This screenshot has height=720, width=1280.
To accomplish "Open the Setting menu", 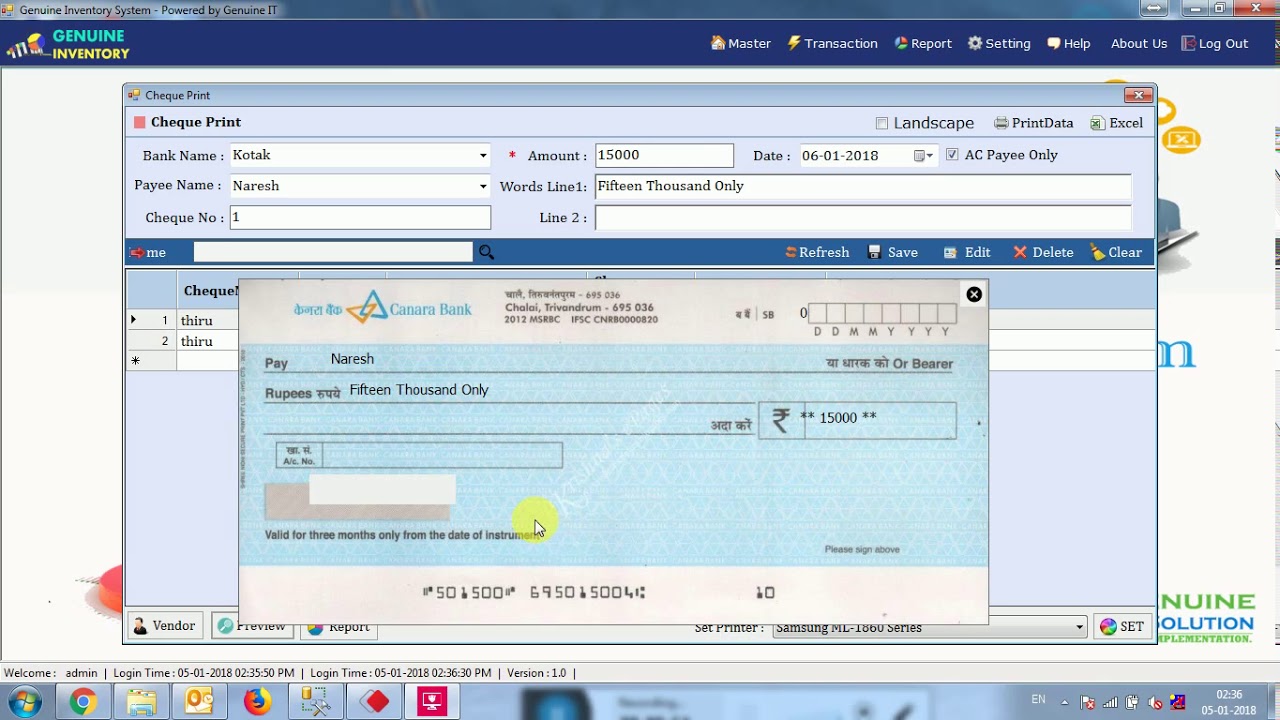I will [x=999, y=43].
